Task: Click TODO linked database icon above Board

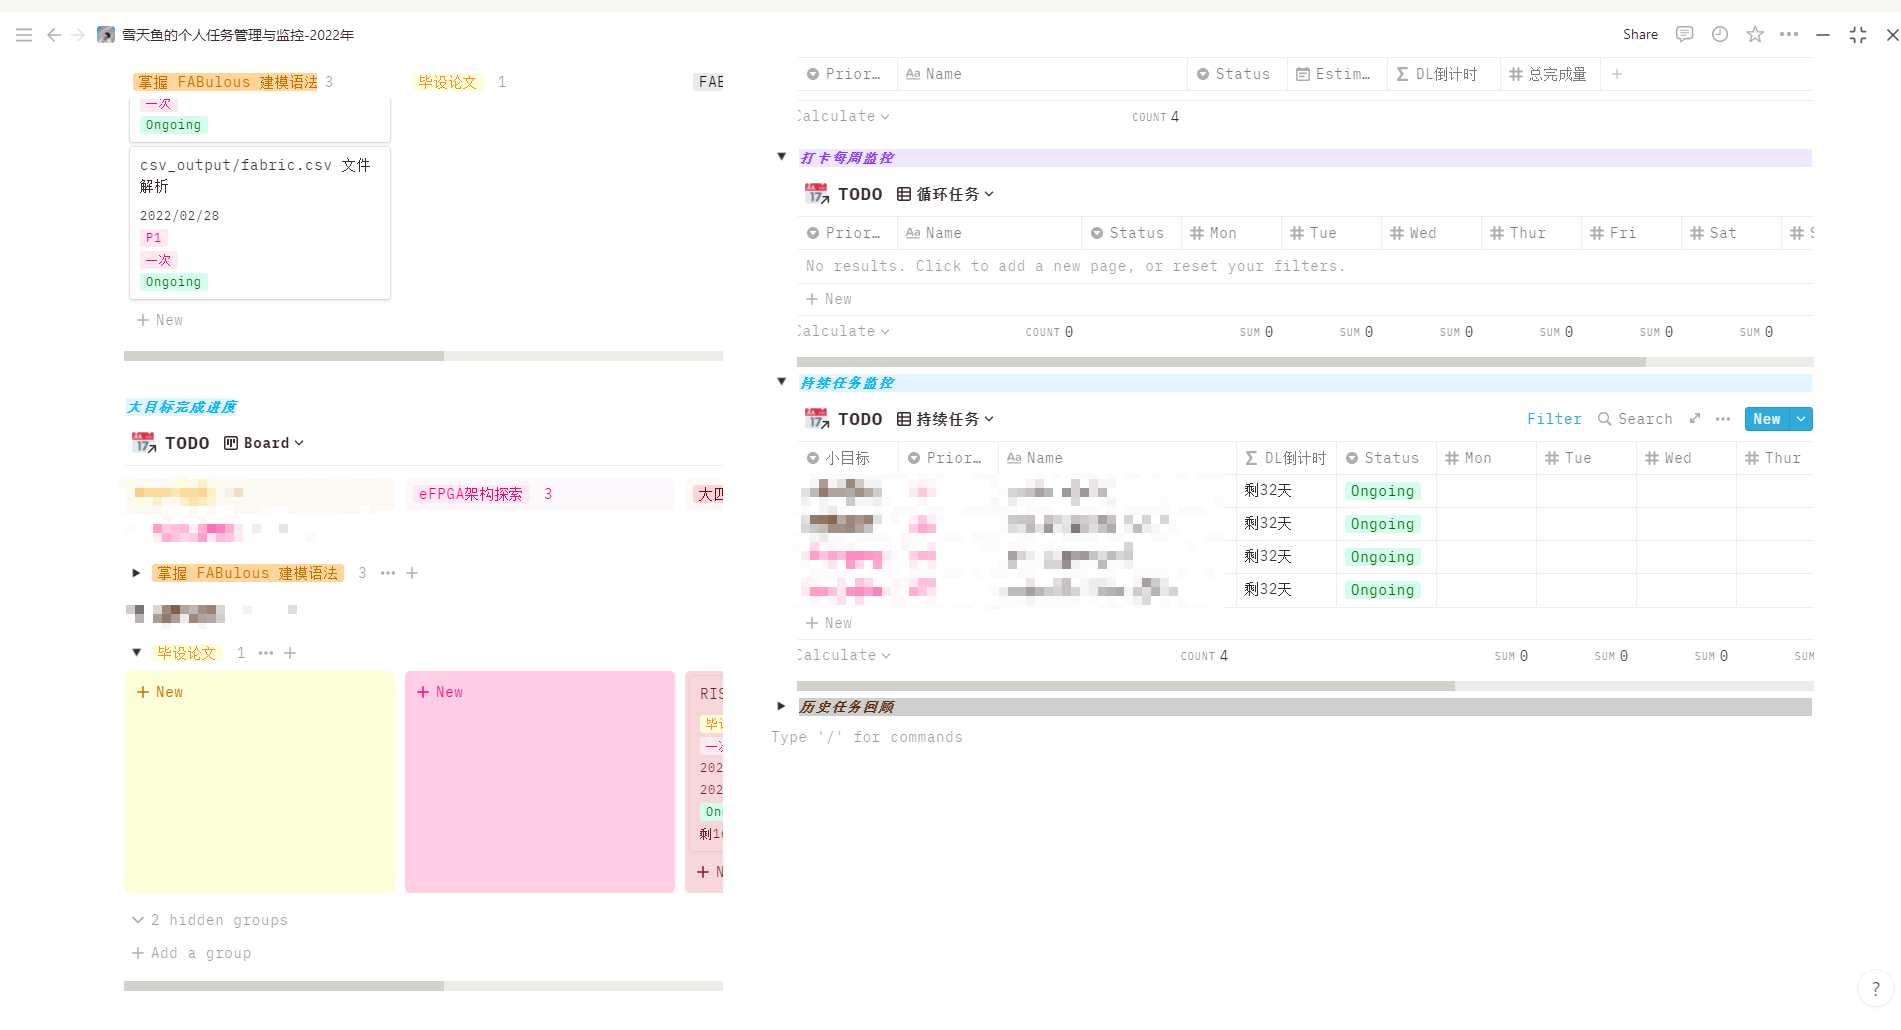Action: click(144, 443)
